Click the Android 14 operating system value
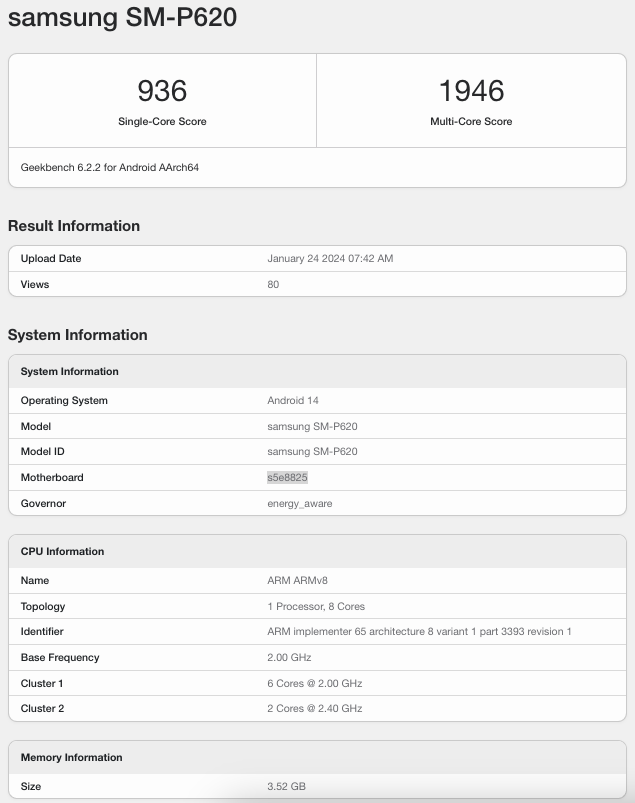This screenshot has height=803, width=635. (293, 400)
